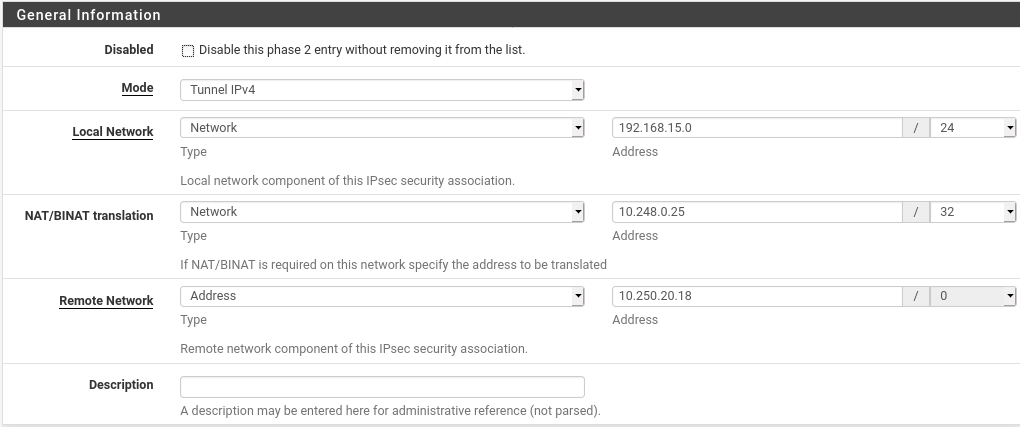
Task: Open the Remote Network type dropdown
Action: (x=381, y=296)
